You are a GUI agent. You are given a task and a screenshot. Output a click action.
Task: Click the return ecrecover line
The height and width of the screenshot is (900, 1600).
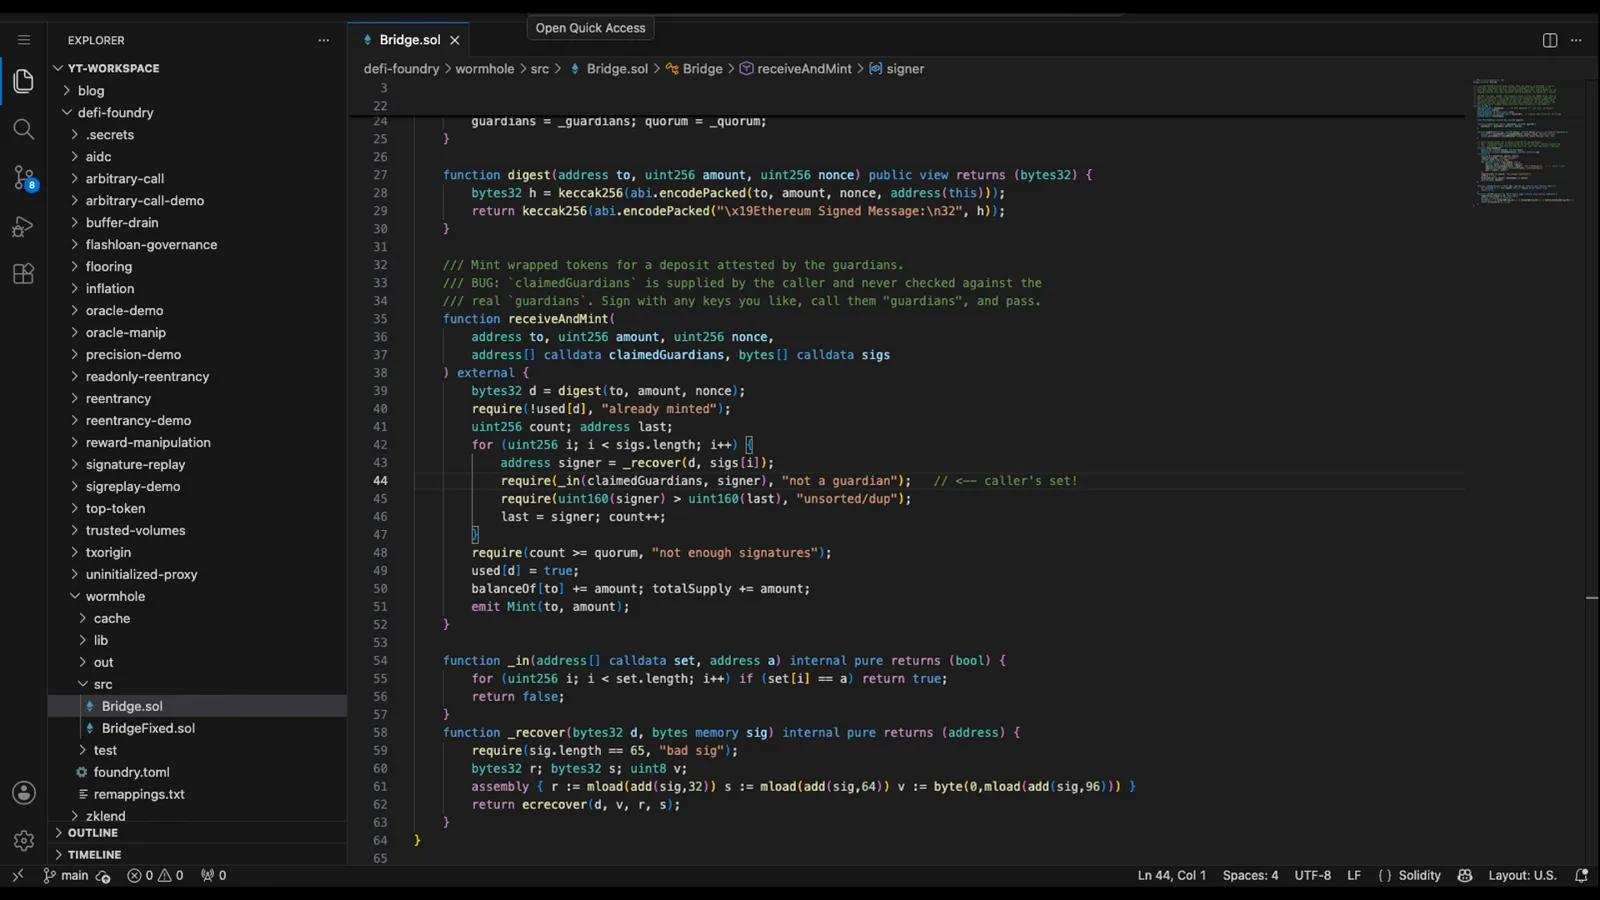click(x=576, y=805)
